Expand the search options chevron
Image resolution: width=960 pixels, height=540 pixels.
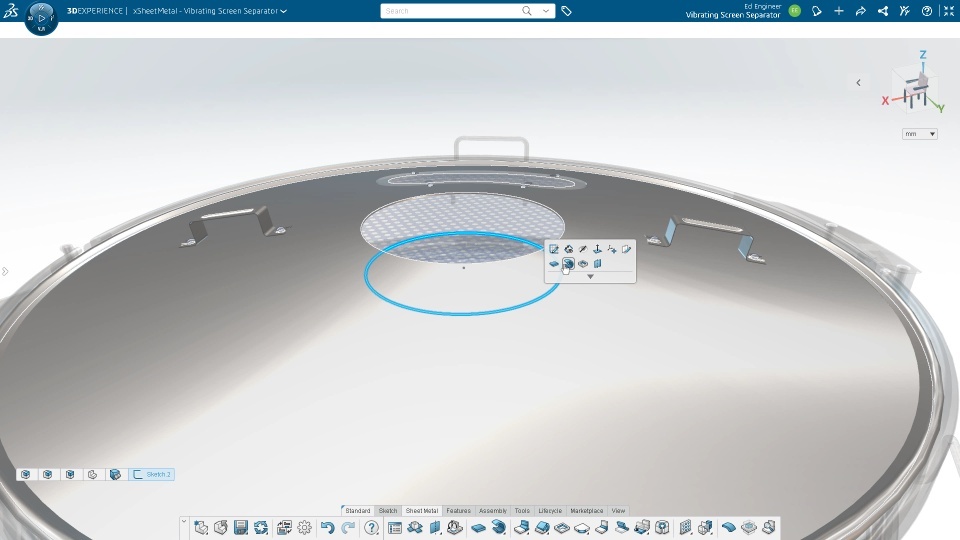point(546,11)
